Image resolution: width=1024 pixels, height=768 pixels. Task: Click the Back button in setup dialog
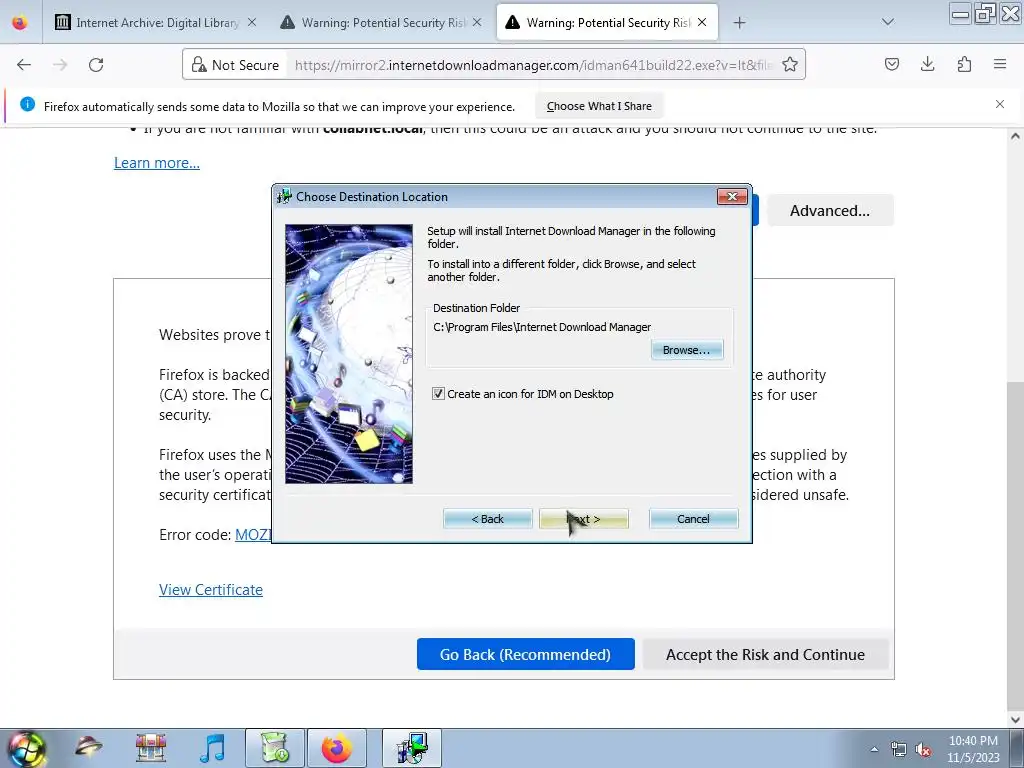click(x=488, y=519)
